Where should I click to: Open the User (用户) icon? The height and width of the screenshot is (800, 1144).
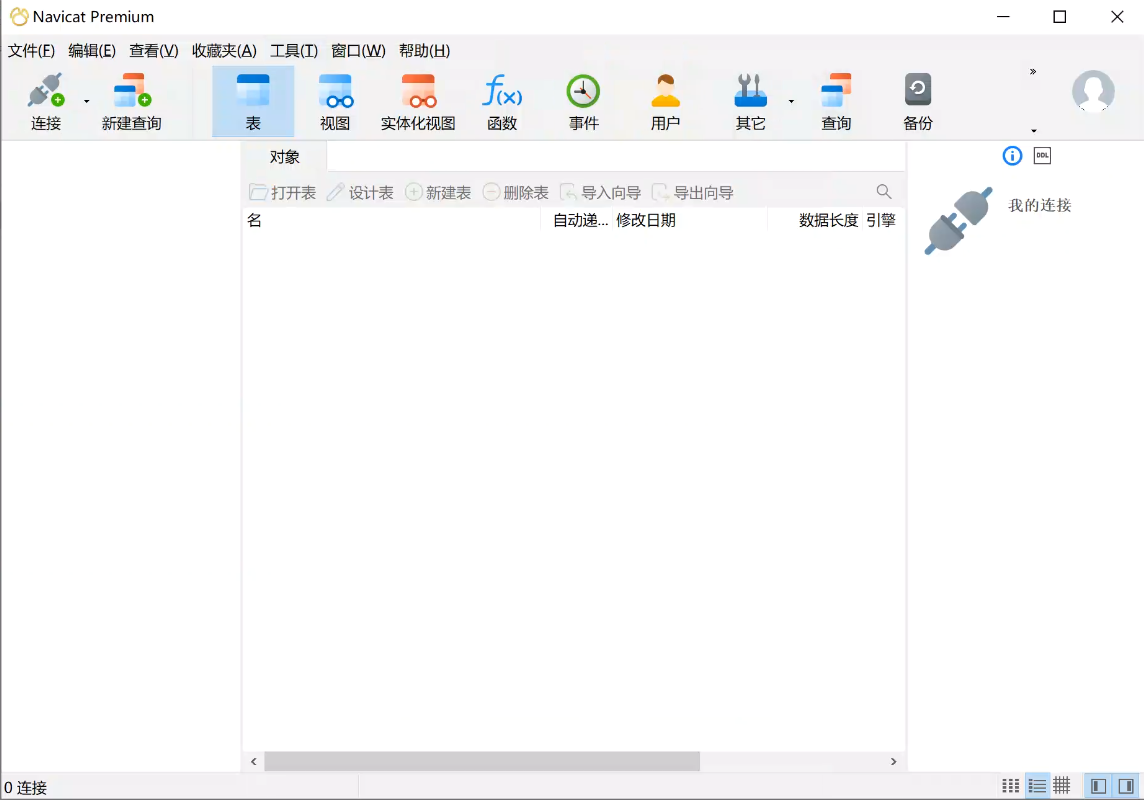(665, 101)
